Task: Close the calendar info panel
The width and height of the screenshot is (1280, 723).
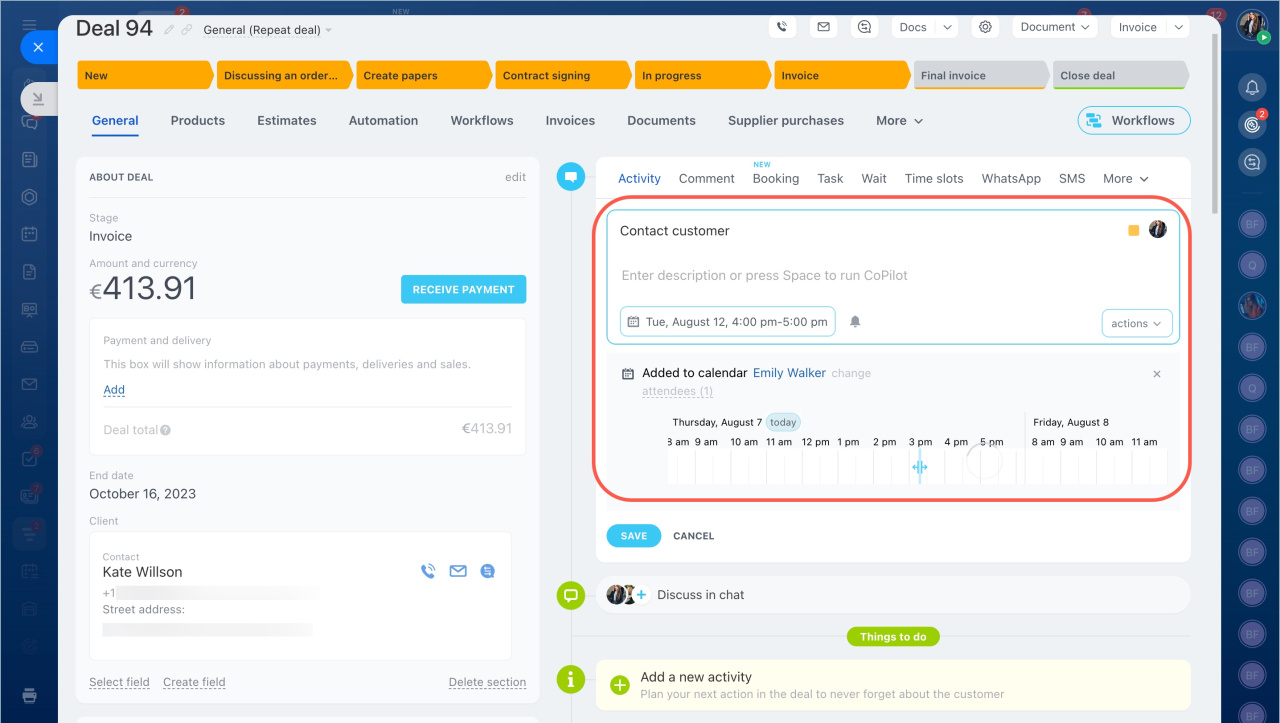Action: (1157, 374)
